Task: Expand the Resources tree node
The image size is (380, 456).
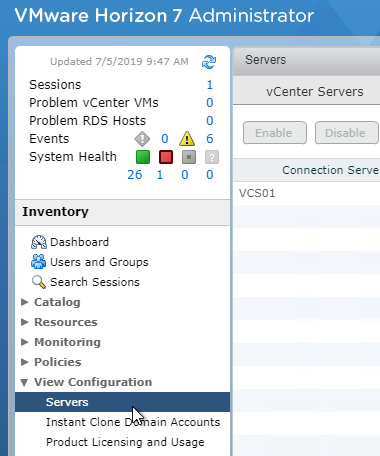Action: 24,322
